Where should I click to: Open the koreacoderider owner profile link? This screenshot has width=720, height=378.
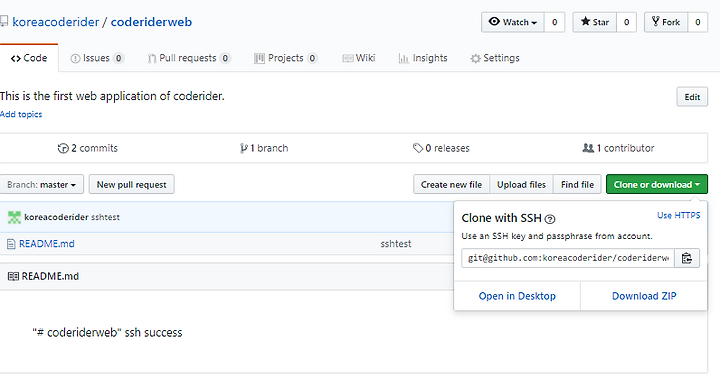point(56,22)
